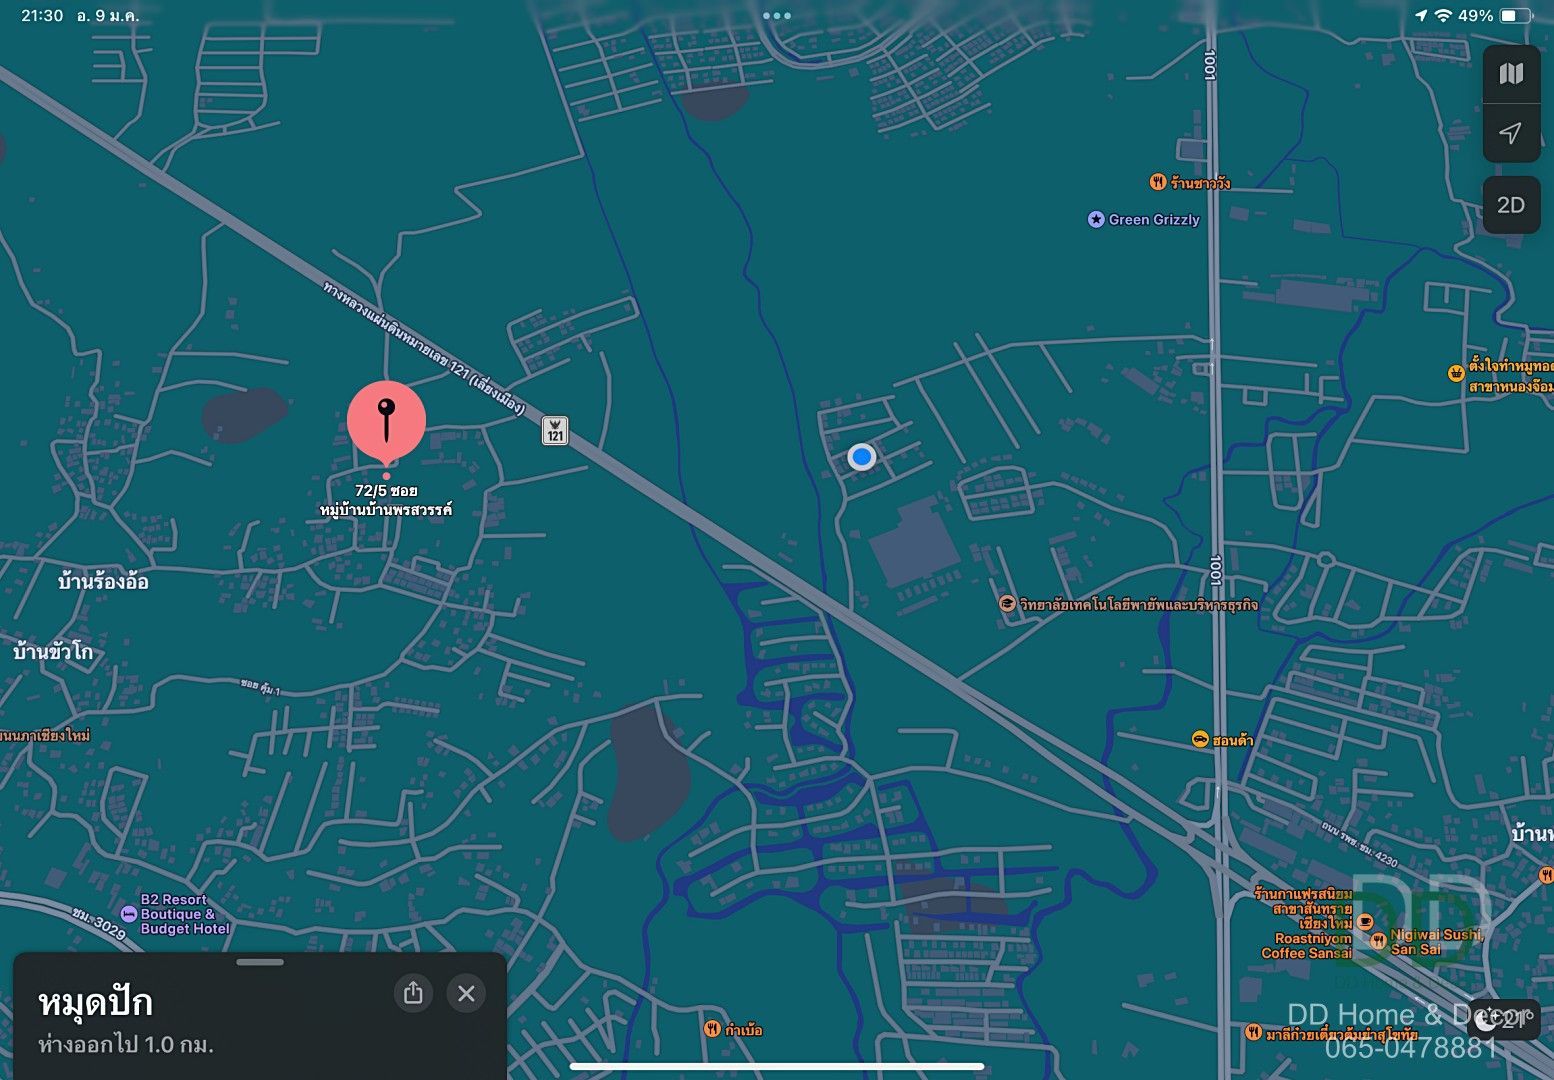The image size is (1554, 1080).
Task: Tap the location tracking arrow button
Action: click(x=1511, y=133)
